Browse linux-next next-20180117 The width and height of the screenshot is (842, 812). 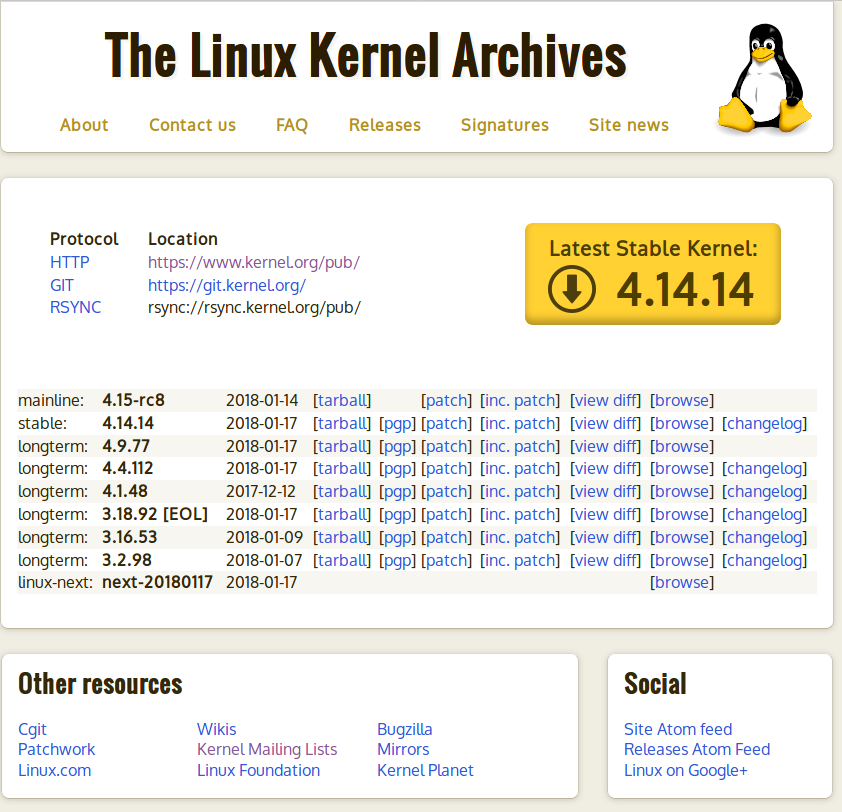681,582
